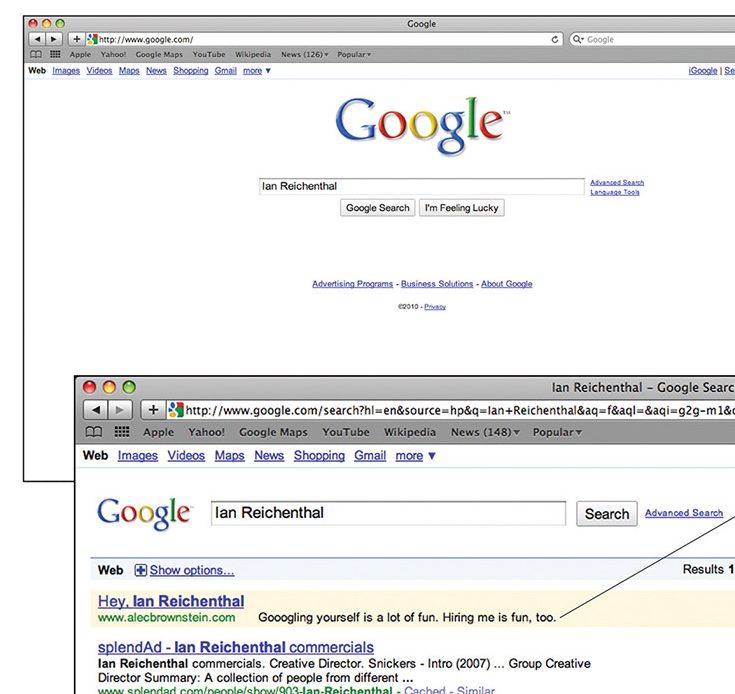Open the About Google link
The width and height of the screenshot is (735, 694).
point(506,284)
